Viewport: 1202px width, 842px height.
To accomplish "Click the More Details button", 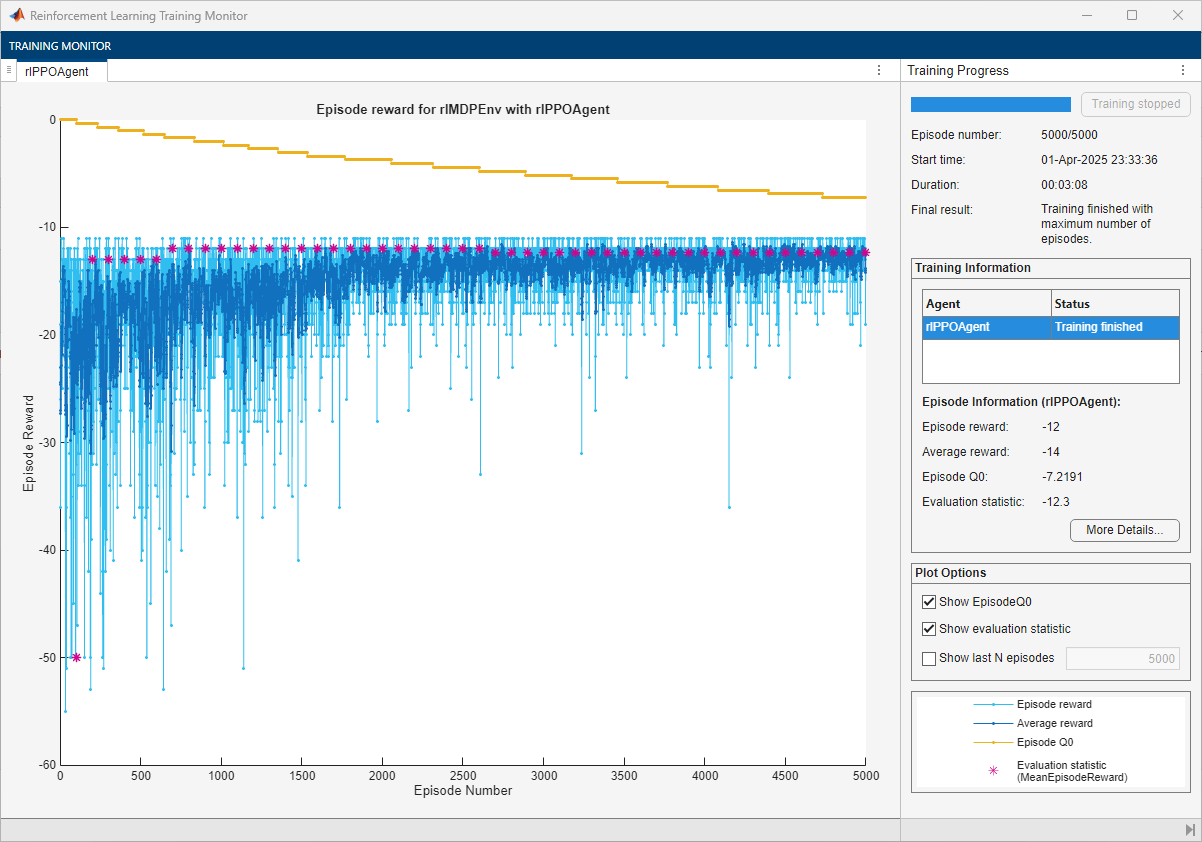I will click(x=1124, y=530).
